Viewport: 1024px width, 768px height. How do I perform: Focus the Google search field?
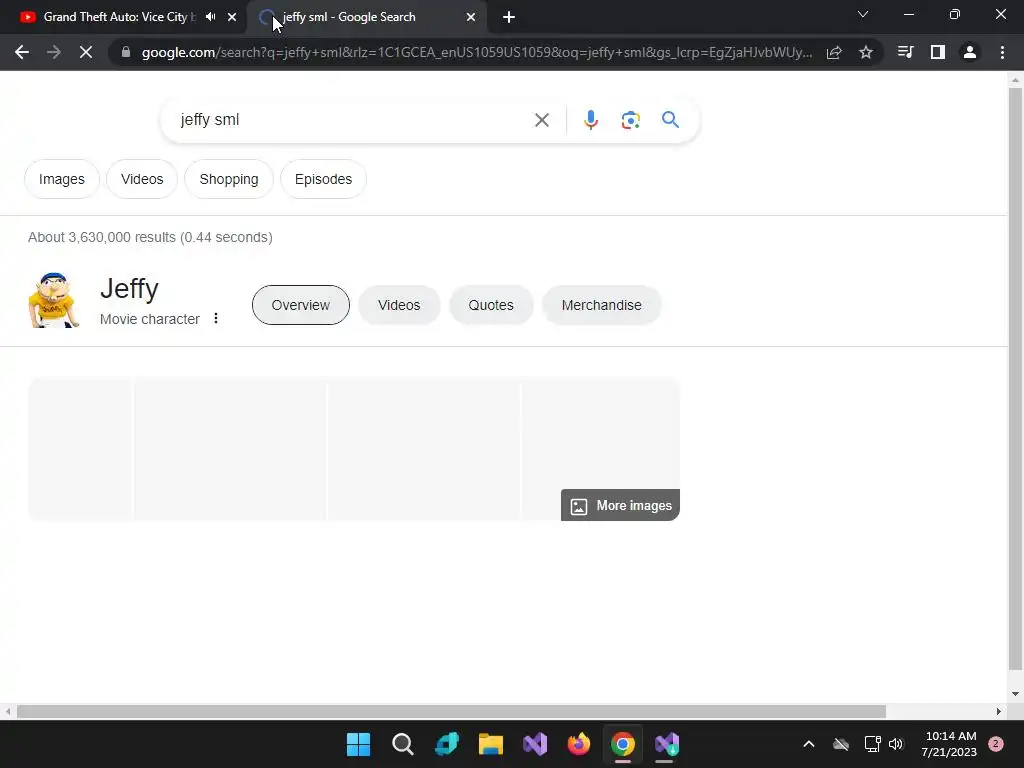point(353,120)
